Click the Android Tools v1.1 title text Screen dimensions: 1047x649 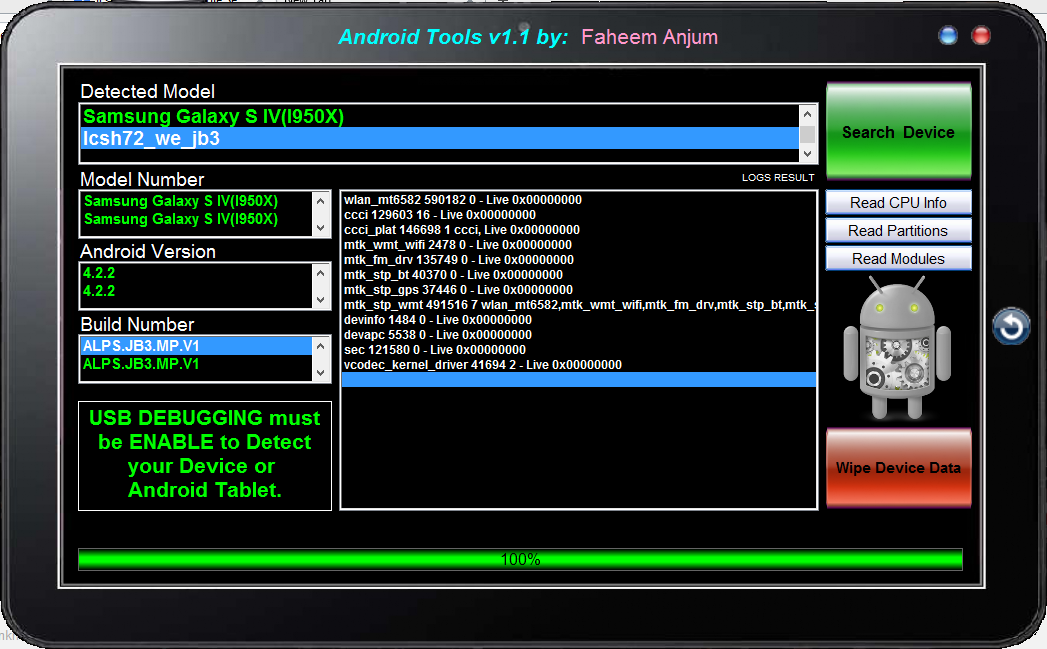click(x=453, y=37)
